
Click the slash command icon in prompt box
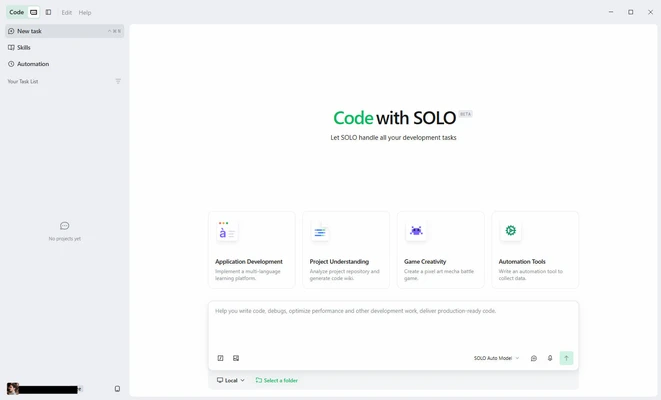[x=220, y=358]
